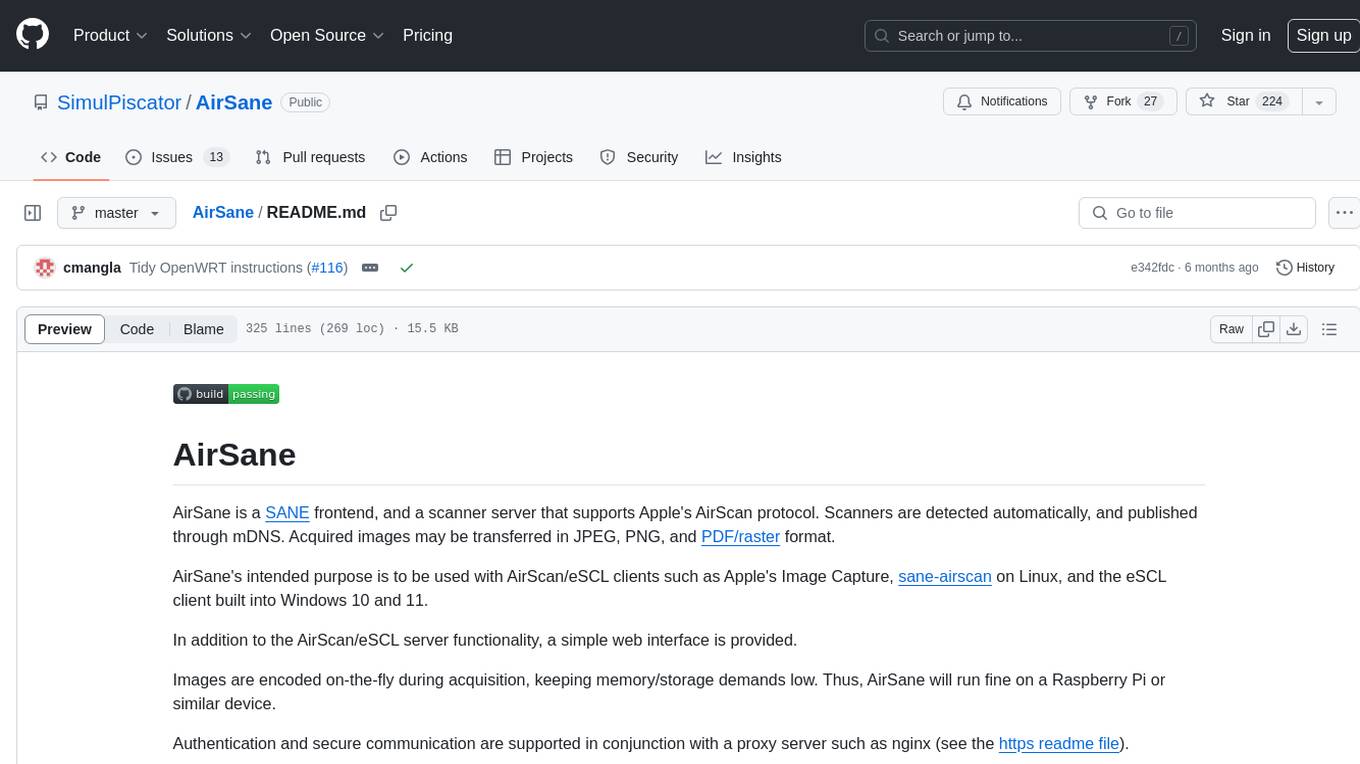The width and height of the screenshot is (1360, 764).
Task: Click the Notifications bell button
Action: [1002, 102]
